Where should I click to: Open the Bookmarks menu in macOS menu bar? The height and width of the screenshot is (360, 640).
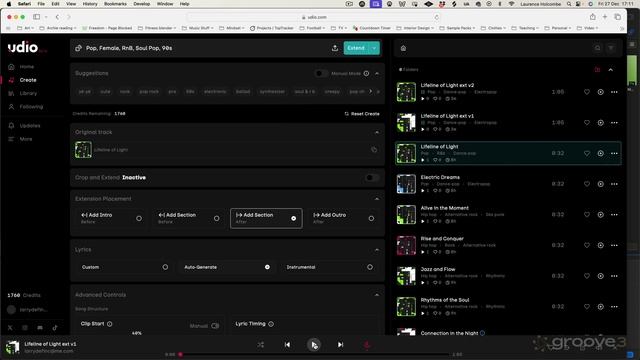(115, 4)
